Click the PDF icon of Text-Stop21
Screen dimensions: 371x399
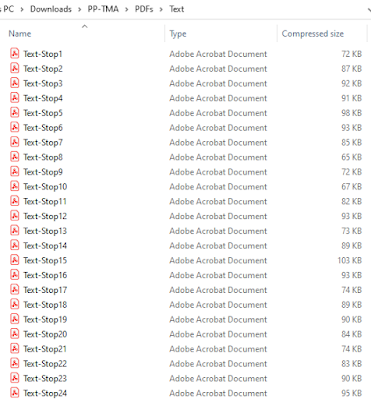(14, 348)
